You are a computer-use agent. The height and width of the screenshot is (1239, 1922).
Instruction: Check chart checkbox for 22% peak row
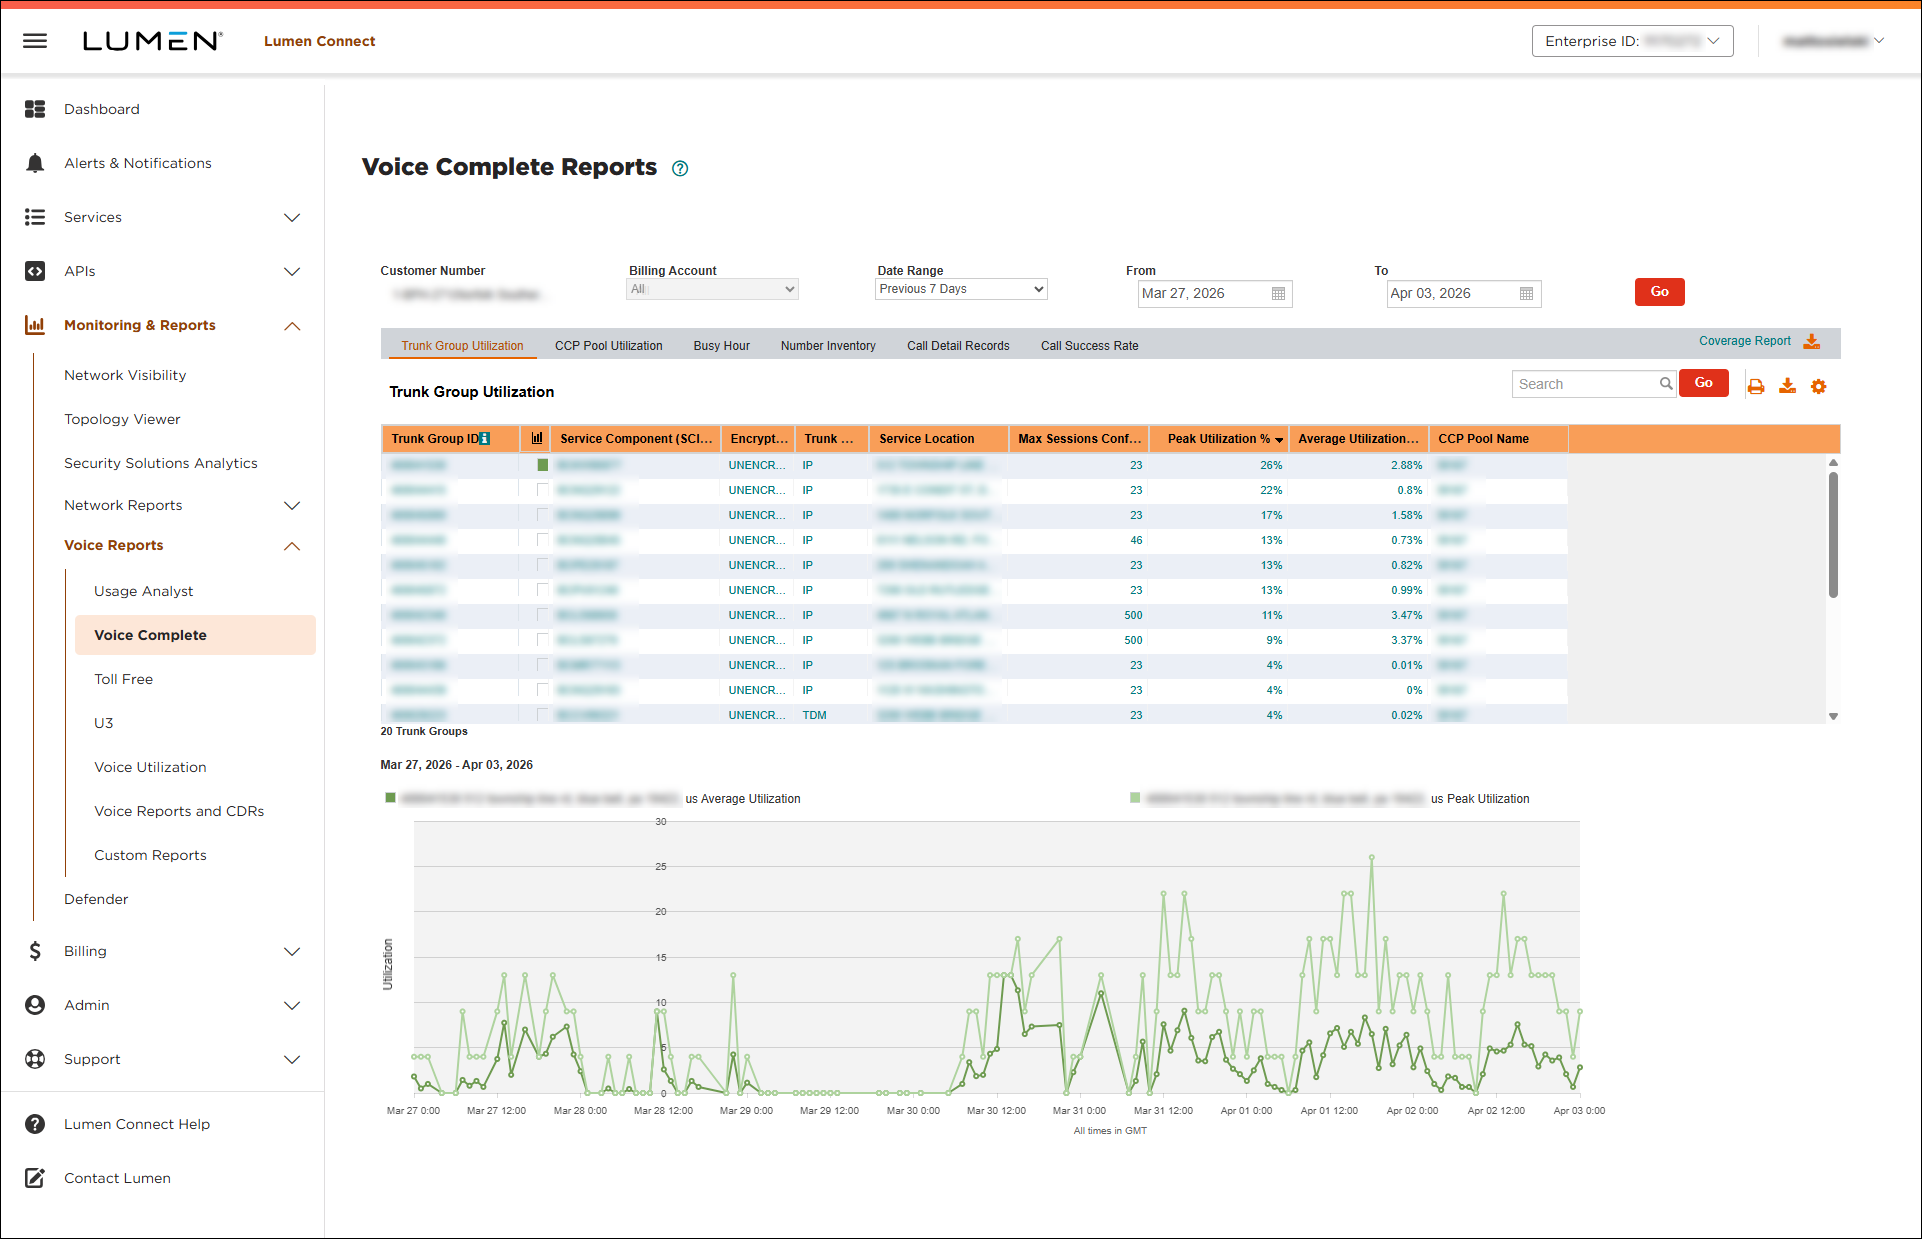click(542, 490)
